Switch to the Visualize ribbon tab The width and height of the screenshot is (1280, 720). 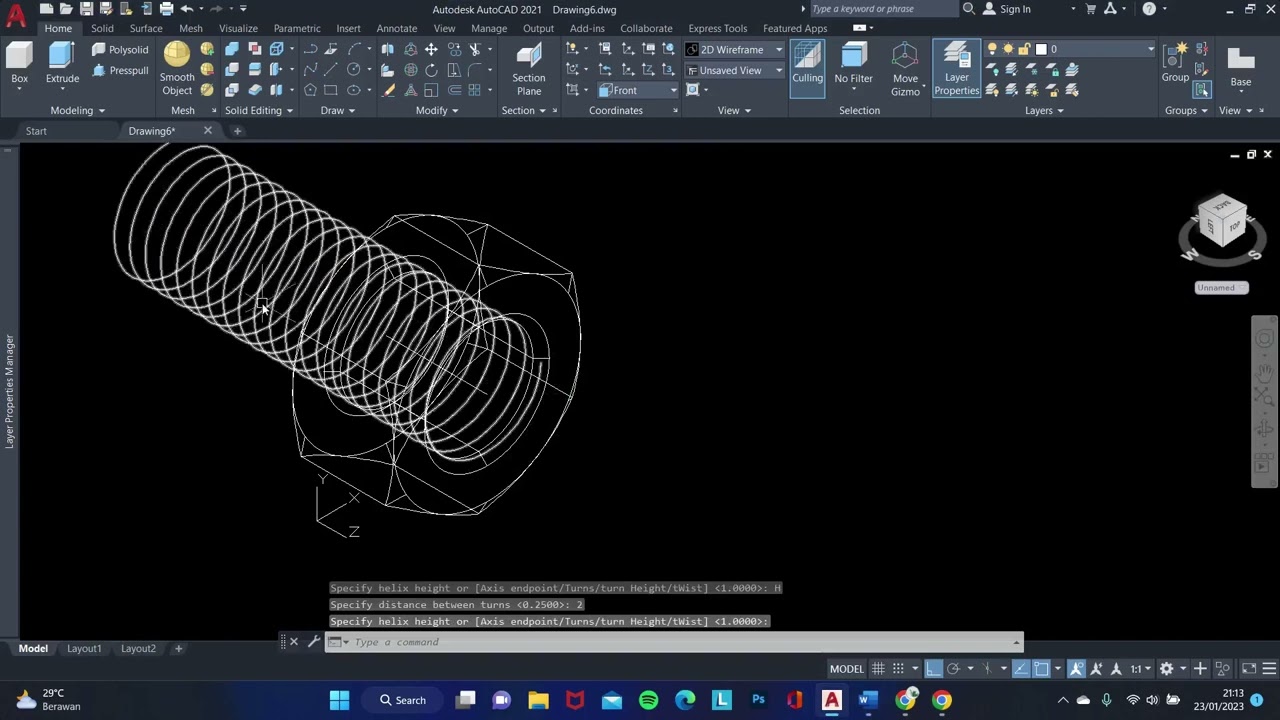coord(238,28)
